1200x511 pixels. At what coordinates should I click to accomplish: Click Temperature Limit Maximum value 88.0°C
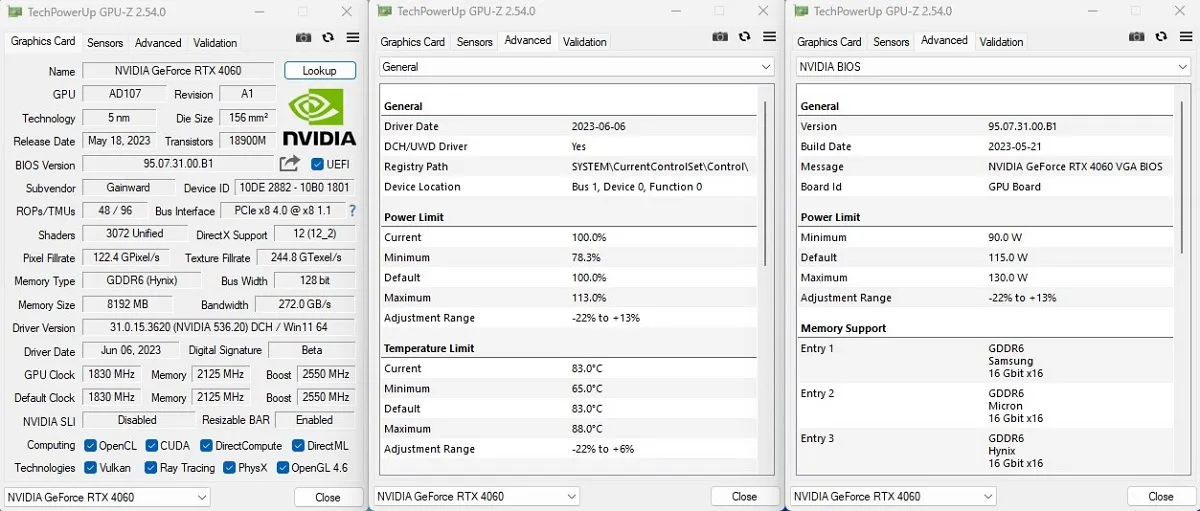point(587,429)
